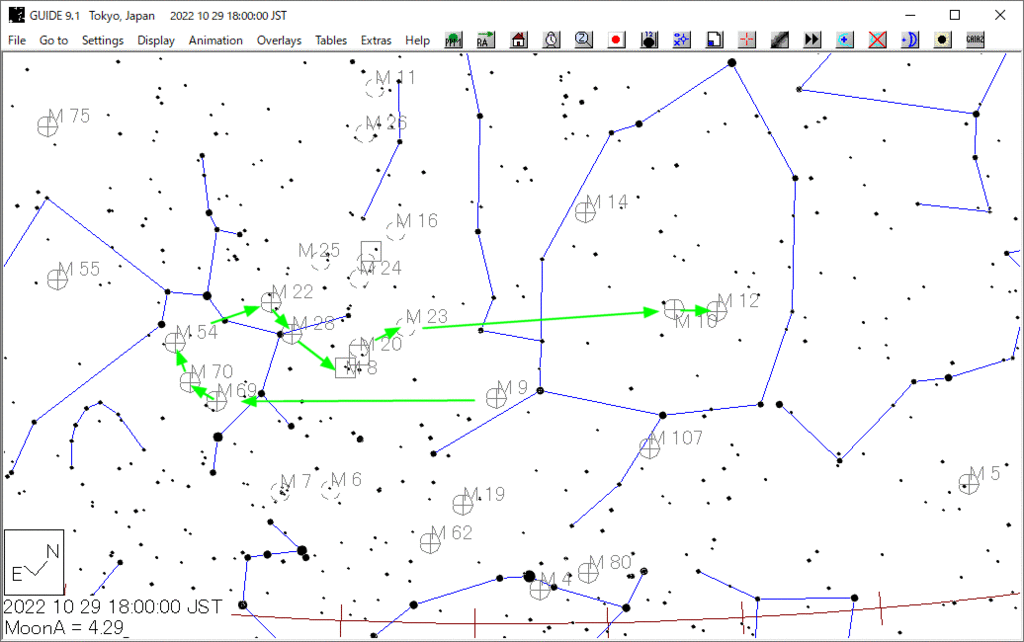
Task: Select the M 75 cluster symbol
Action: pyautogui.click(x=47, y=126)
